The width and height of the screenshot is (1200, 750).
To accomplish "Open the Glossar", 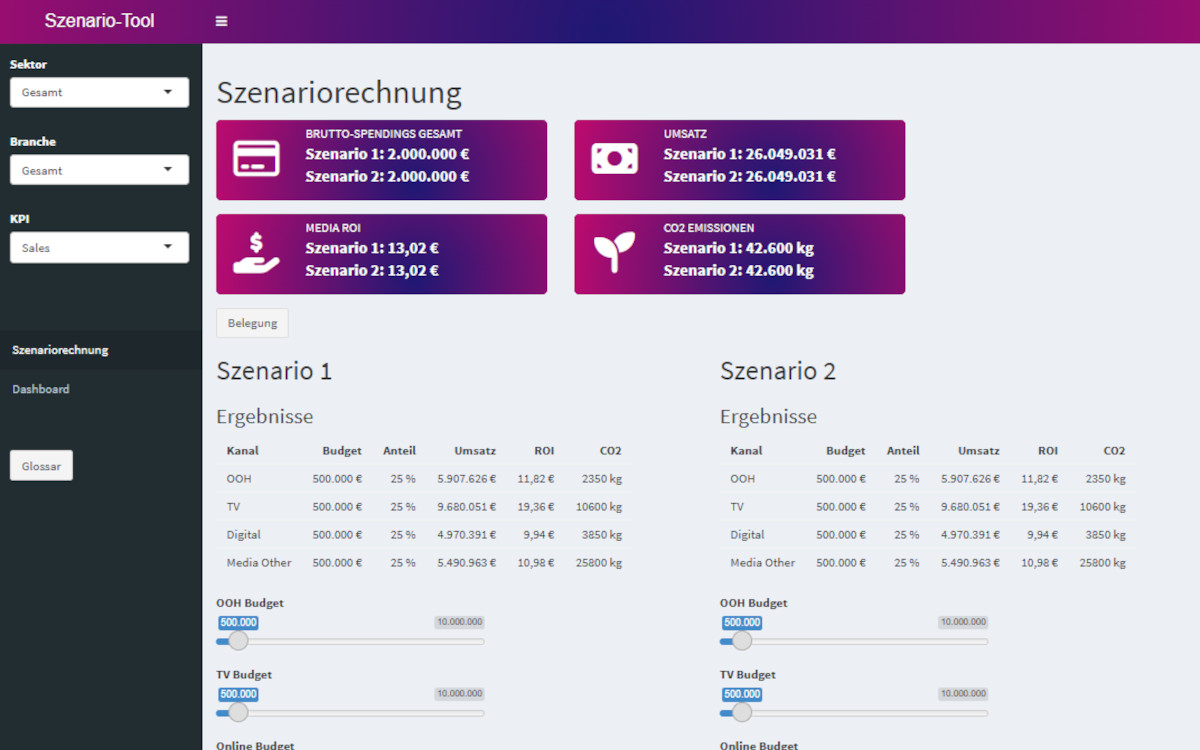I will pyautogui.click(x=40, y=465).
